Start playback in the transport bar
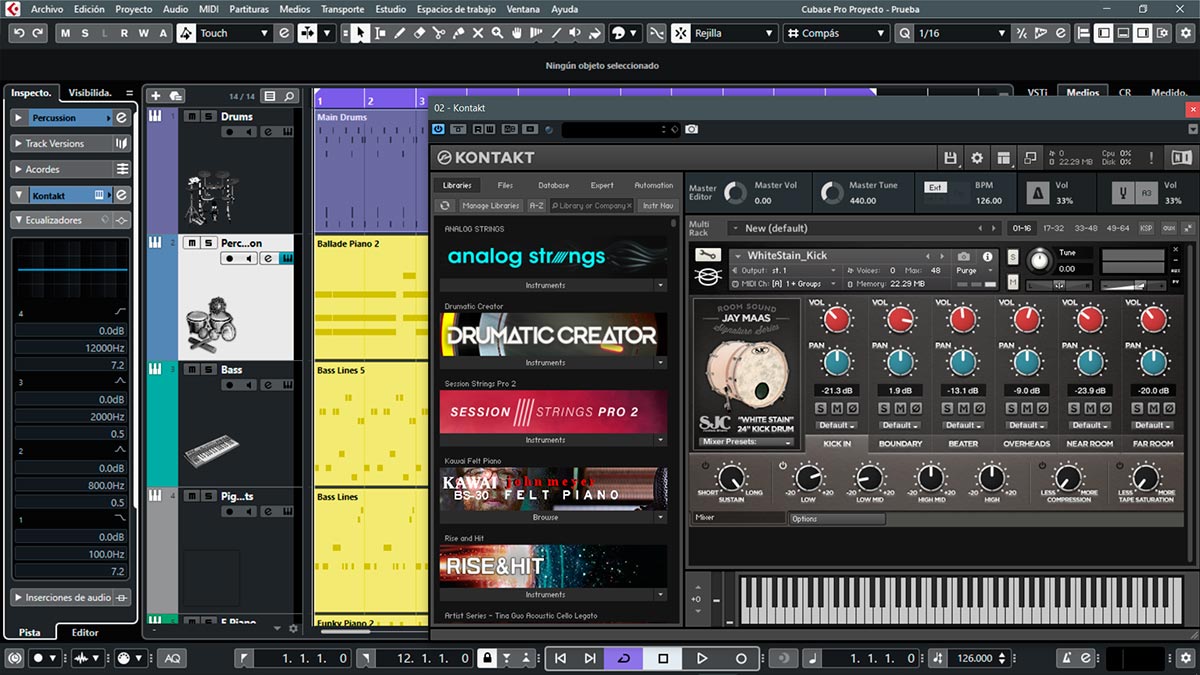Image resolution: width=1200 pixels, height=675 pixels. pyautogui.click(x=702, y=658)
